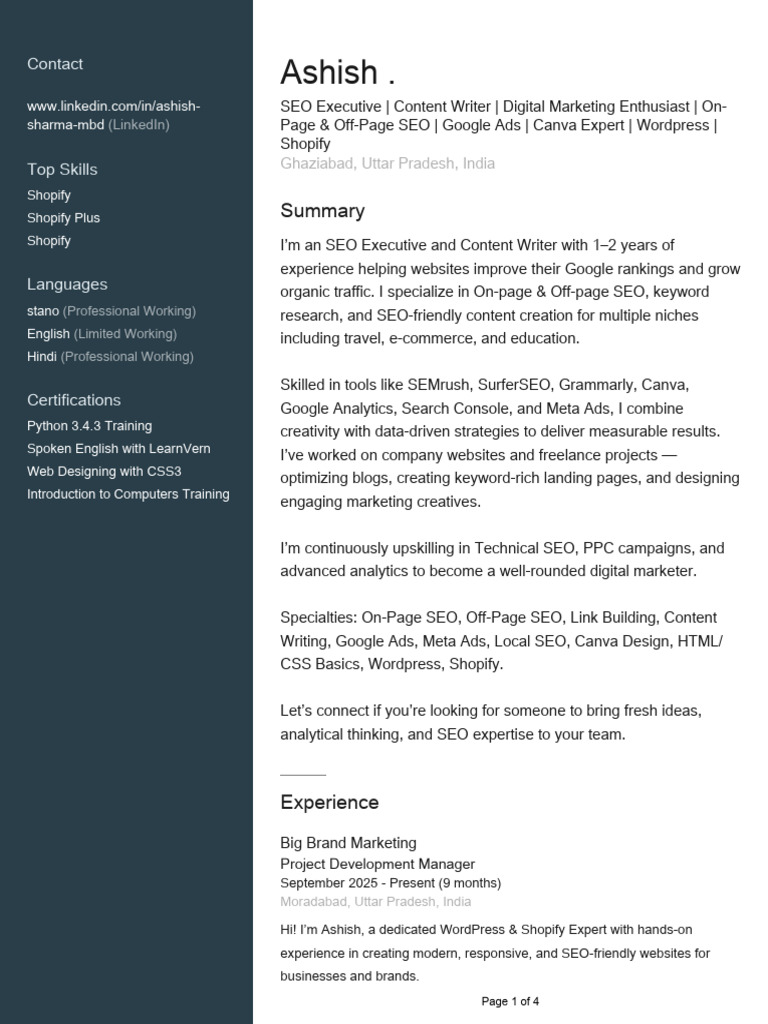The height and width of the screenshot is (1024, 768).
Task: Click the Moradabad, Uttar Pradesh location text
Action: pyautogui.click(x=376, y=902)
